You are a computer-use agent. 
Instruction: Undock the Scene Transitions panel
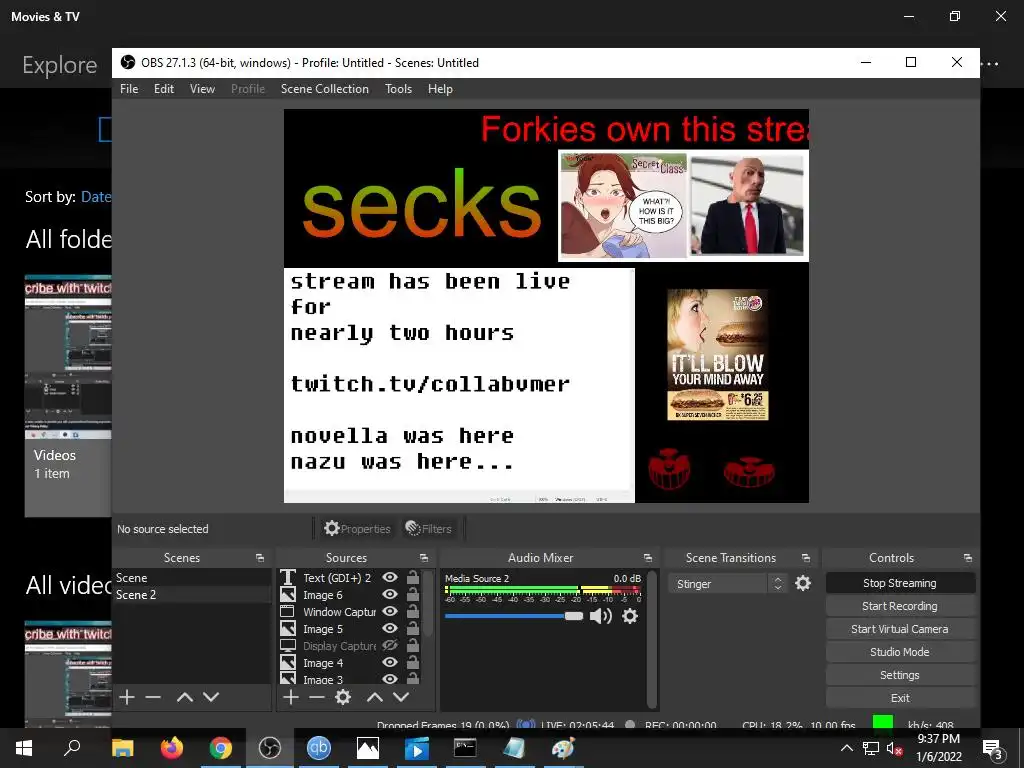pyautogui.click(x=806, y=558)
